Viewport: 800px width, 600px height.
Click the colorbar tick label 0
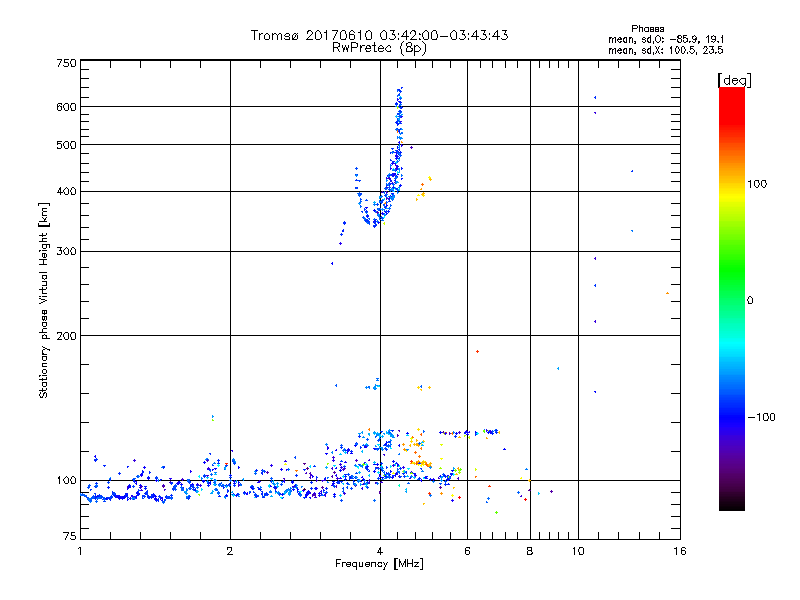[751, 300]
